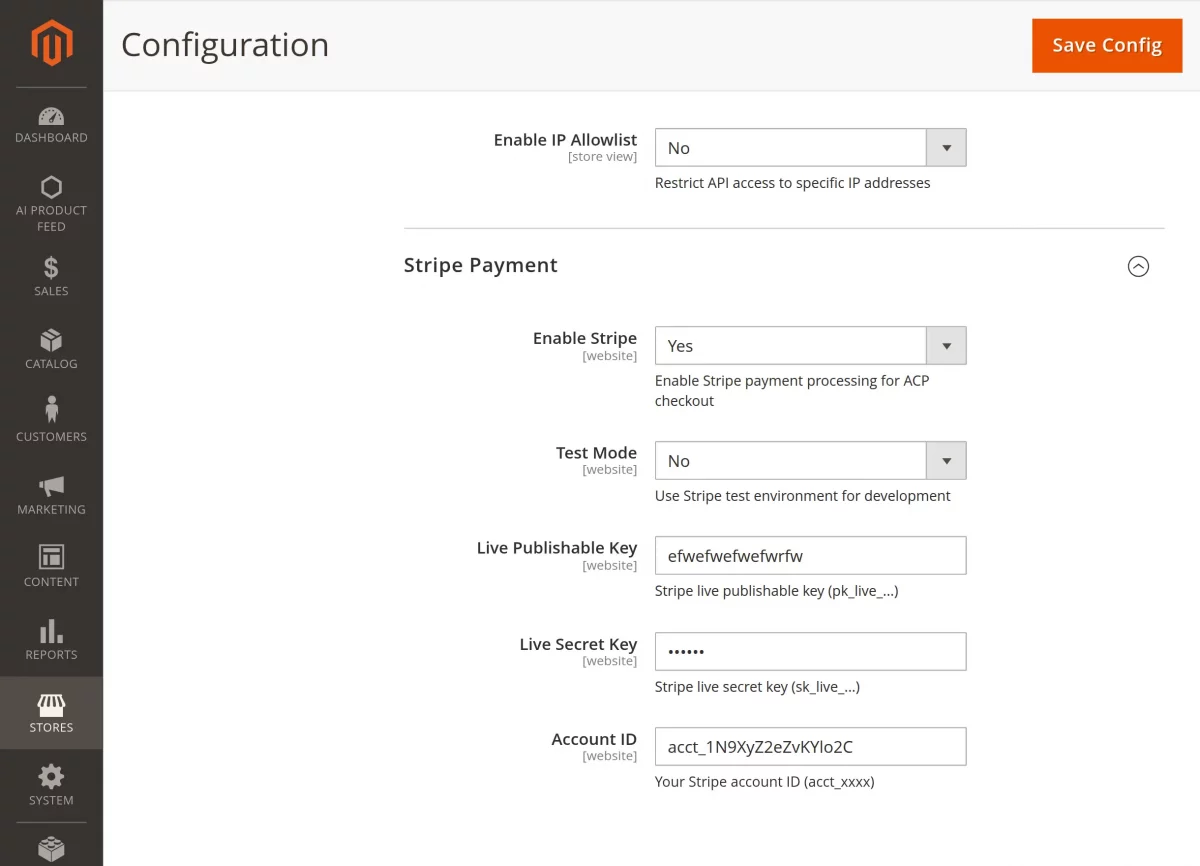1200x866 pixels.
Task: Click the Magento logo in the top corner
Action: click(51, 43)
